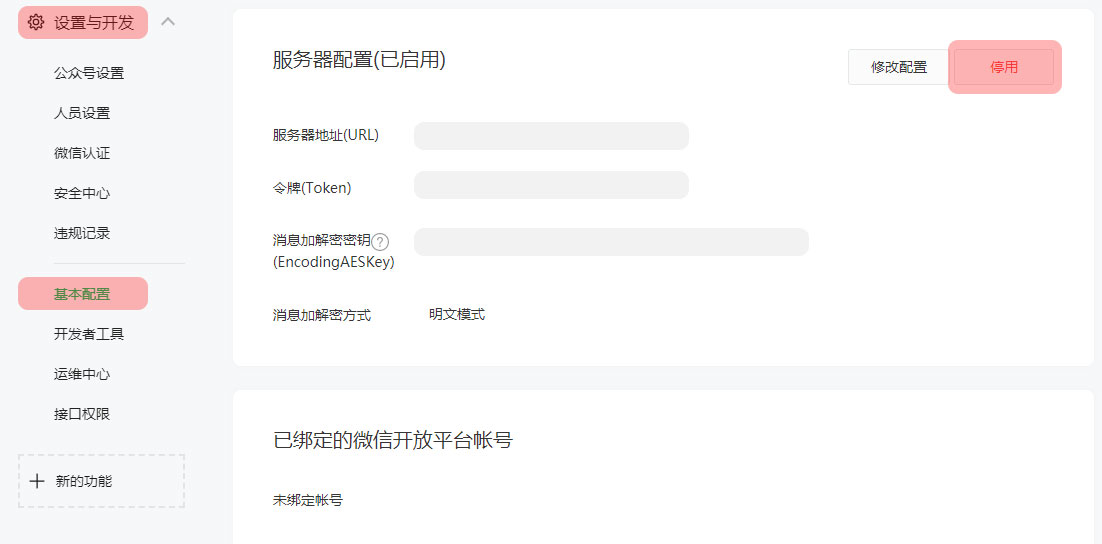Open 公众号设置 in sidebar

point(89,73)
